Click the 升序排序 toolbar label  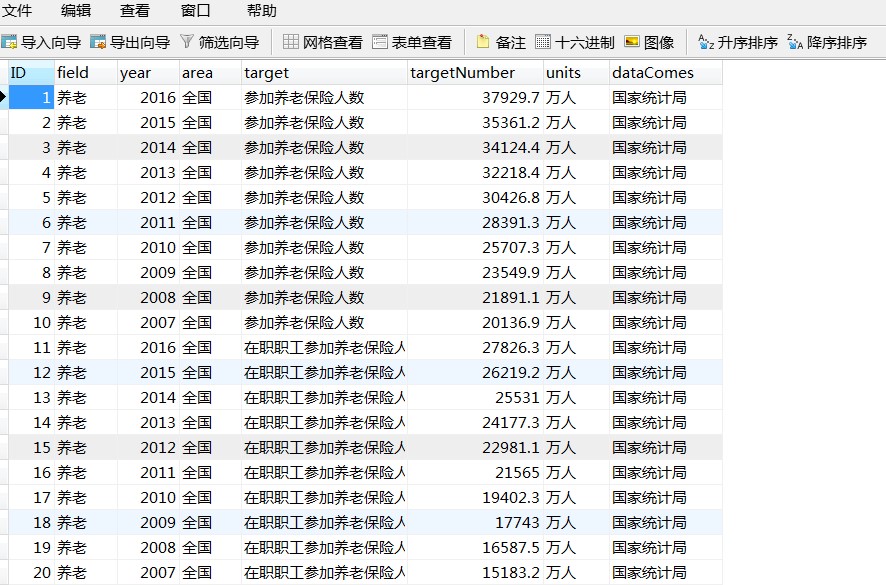pos(748,42)
